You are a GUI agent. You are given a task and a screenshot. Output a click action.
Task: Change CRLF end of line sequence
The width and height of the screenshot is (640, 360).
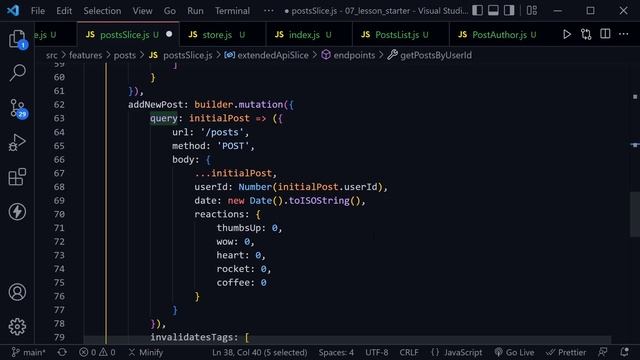(x=409, y=352)
